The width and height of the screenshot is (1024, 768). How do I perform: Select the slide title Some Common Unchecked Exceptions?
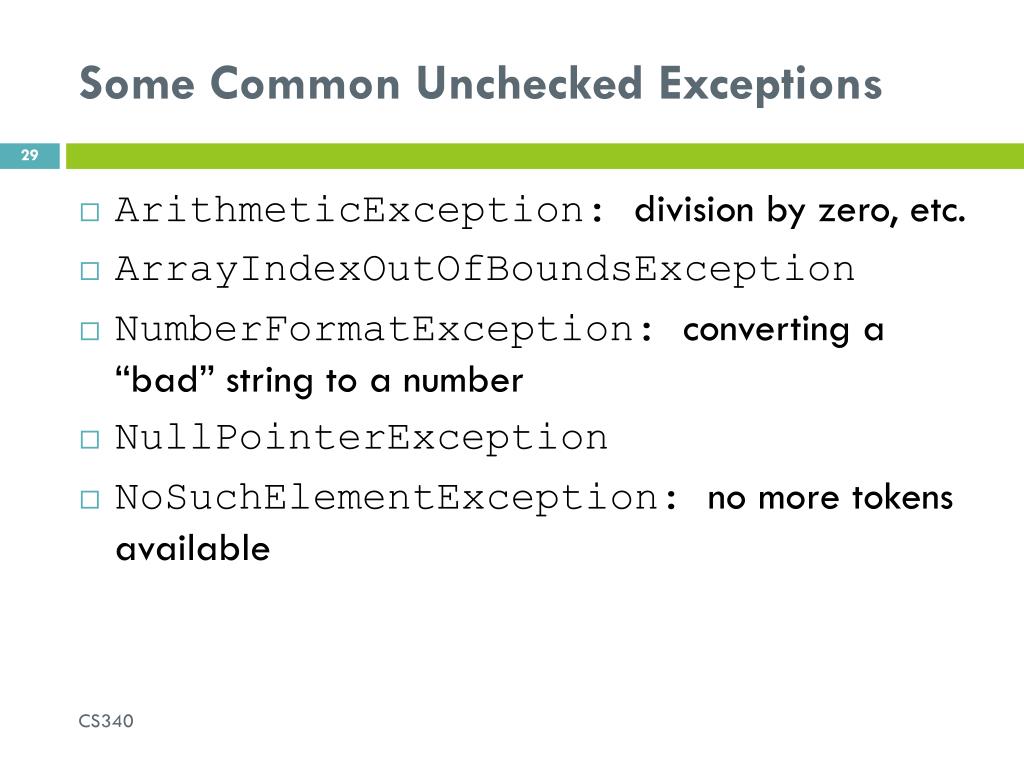coord(481,84)
